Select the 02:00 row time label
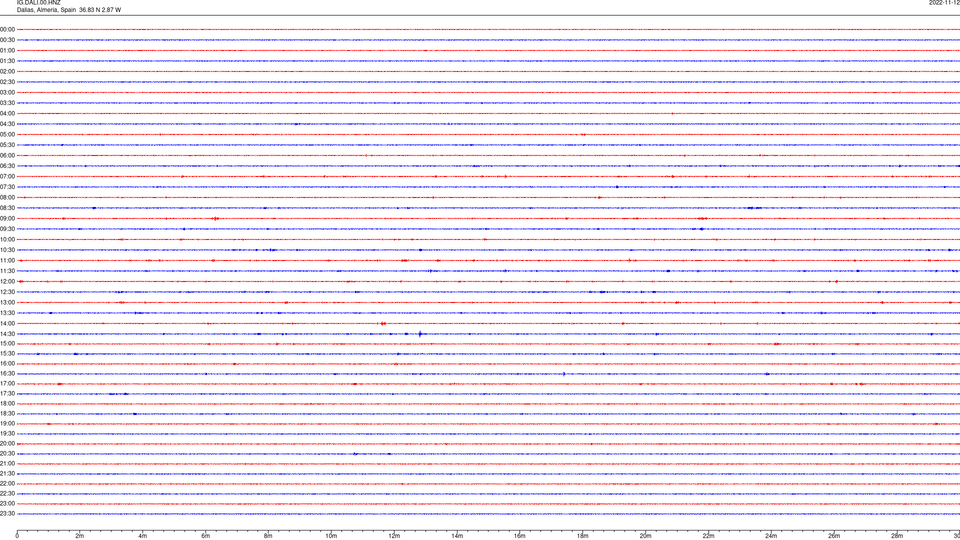The height and width of the screenshot is (540, 960). (x=7, y=72)
